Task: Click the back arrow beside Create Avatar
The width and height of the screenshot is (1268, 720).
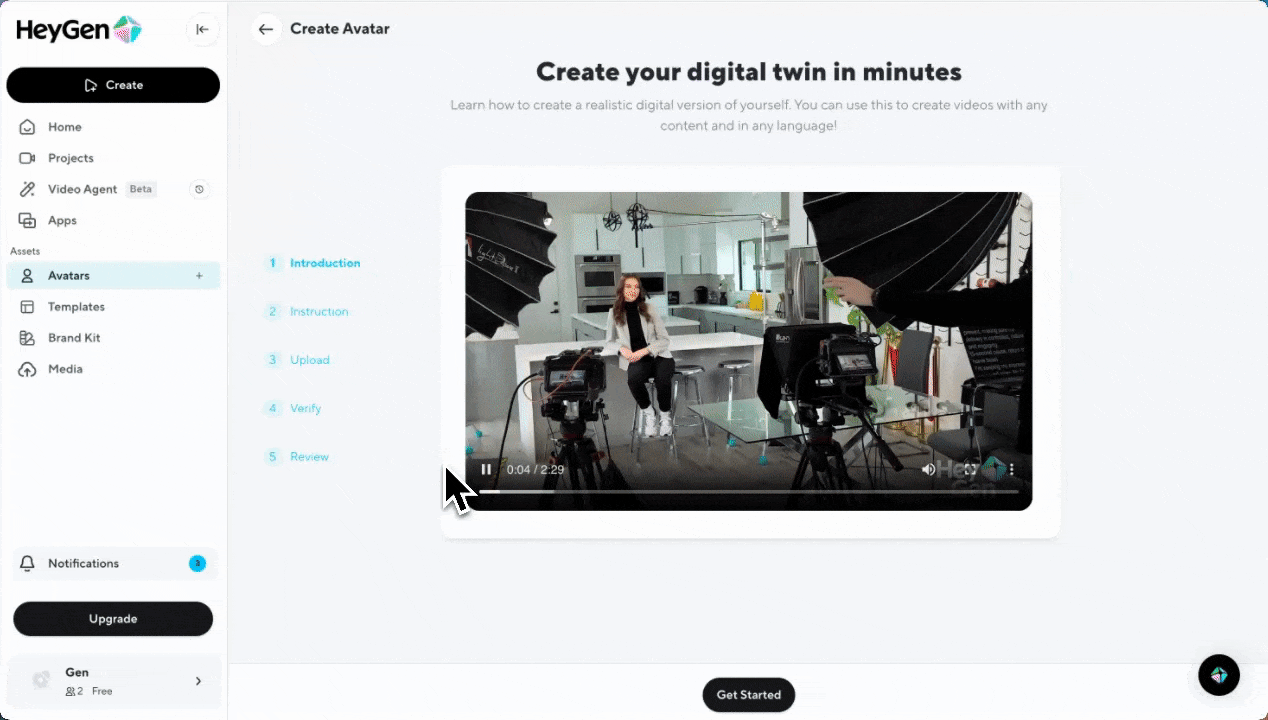Action: pos(265,29)
